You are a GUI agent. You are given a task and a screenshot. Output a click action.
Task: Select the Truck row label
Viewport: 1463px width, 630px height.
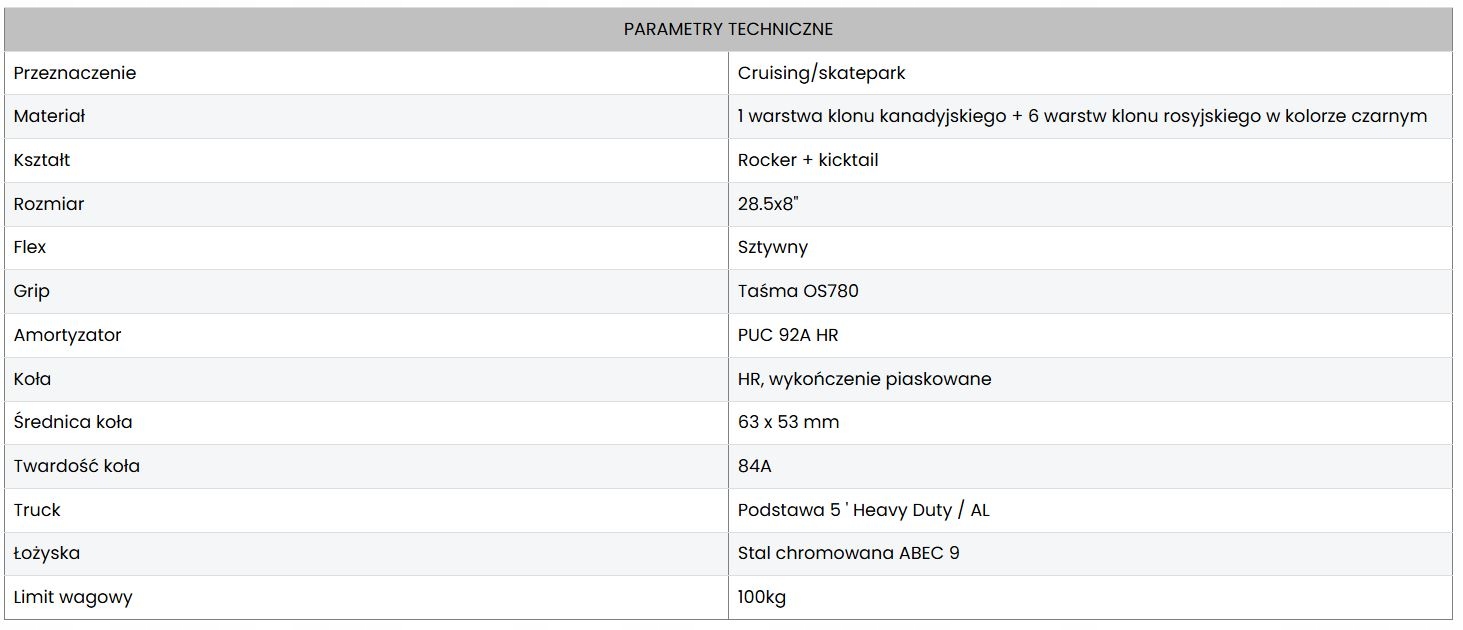click(37, 510)
